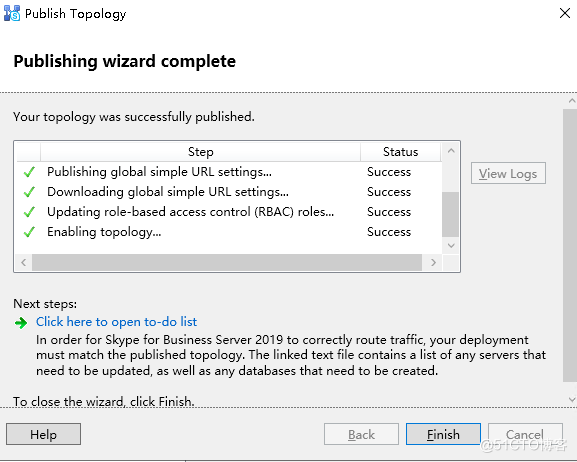The height and width of the screenshot is (462, 577).
Task: Click the step list left scroll arrow
Action: tap(24, 262)
